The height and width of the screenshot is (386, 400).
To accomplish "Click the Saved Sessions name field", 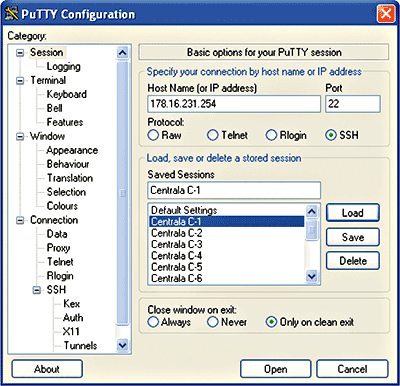I will click(x=234, y=190).
